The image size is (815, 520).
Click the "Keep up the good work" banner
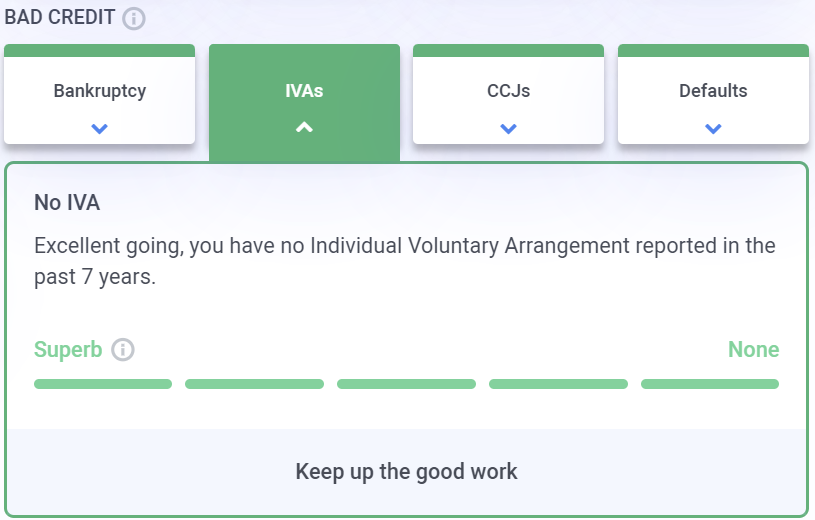coord(407,471)
